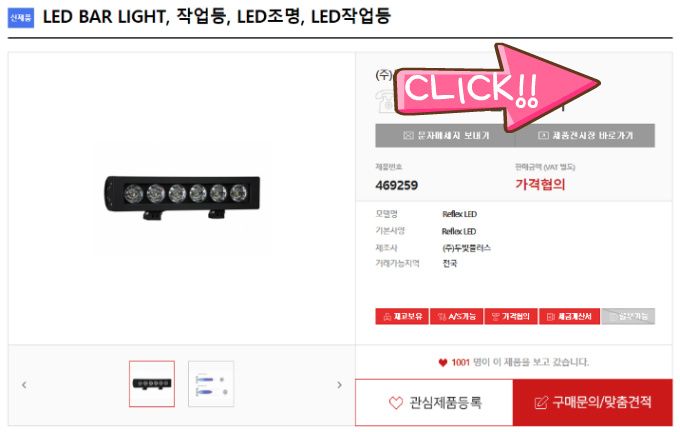
Task: Click the icon on 제품전시장 바로가기
Action: (x=543, y=136)
